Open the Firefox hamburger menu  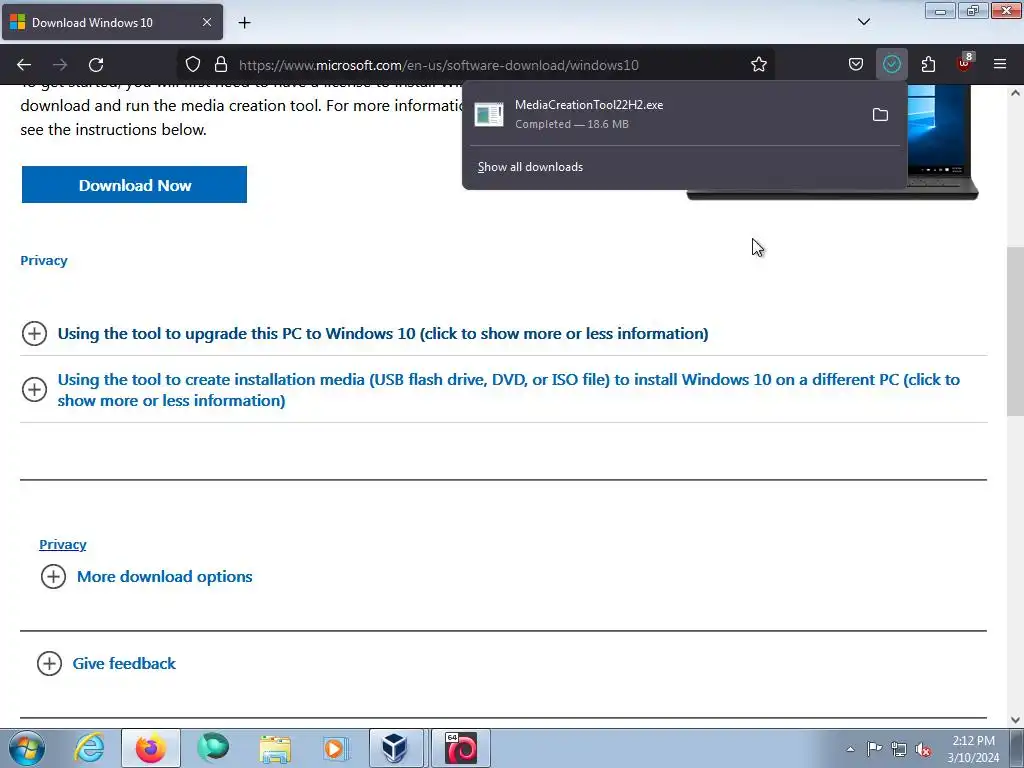[x=1000, y=64]
